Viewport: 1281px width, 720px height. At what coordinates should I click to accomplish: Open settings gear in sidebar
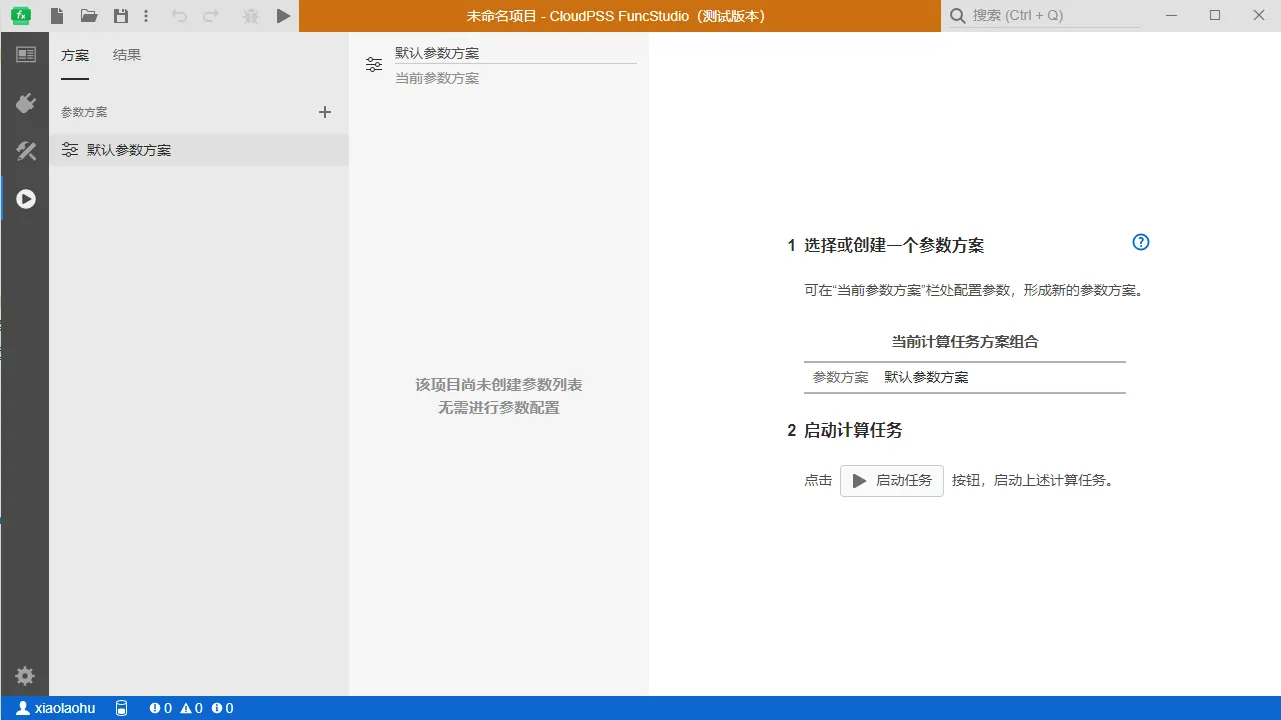click(x=25, y=676)
